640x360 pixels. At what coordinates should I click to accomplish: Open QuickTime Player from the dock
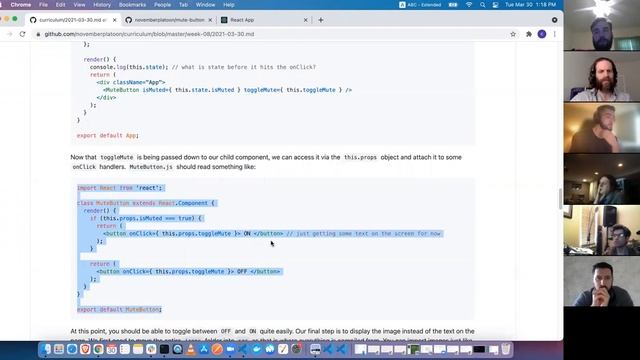click(x=178, y=349)
